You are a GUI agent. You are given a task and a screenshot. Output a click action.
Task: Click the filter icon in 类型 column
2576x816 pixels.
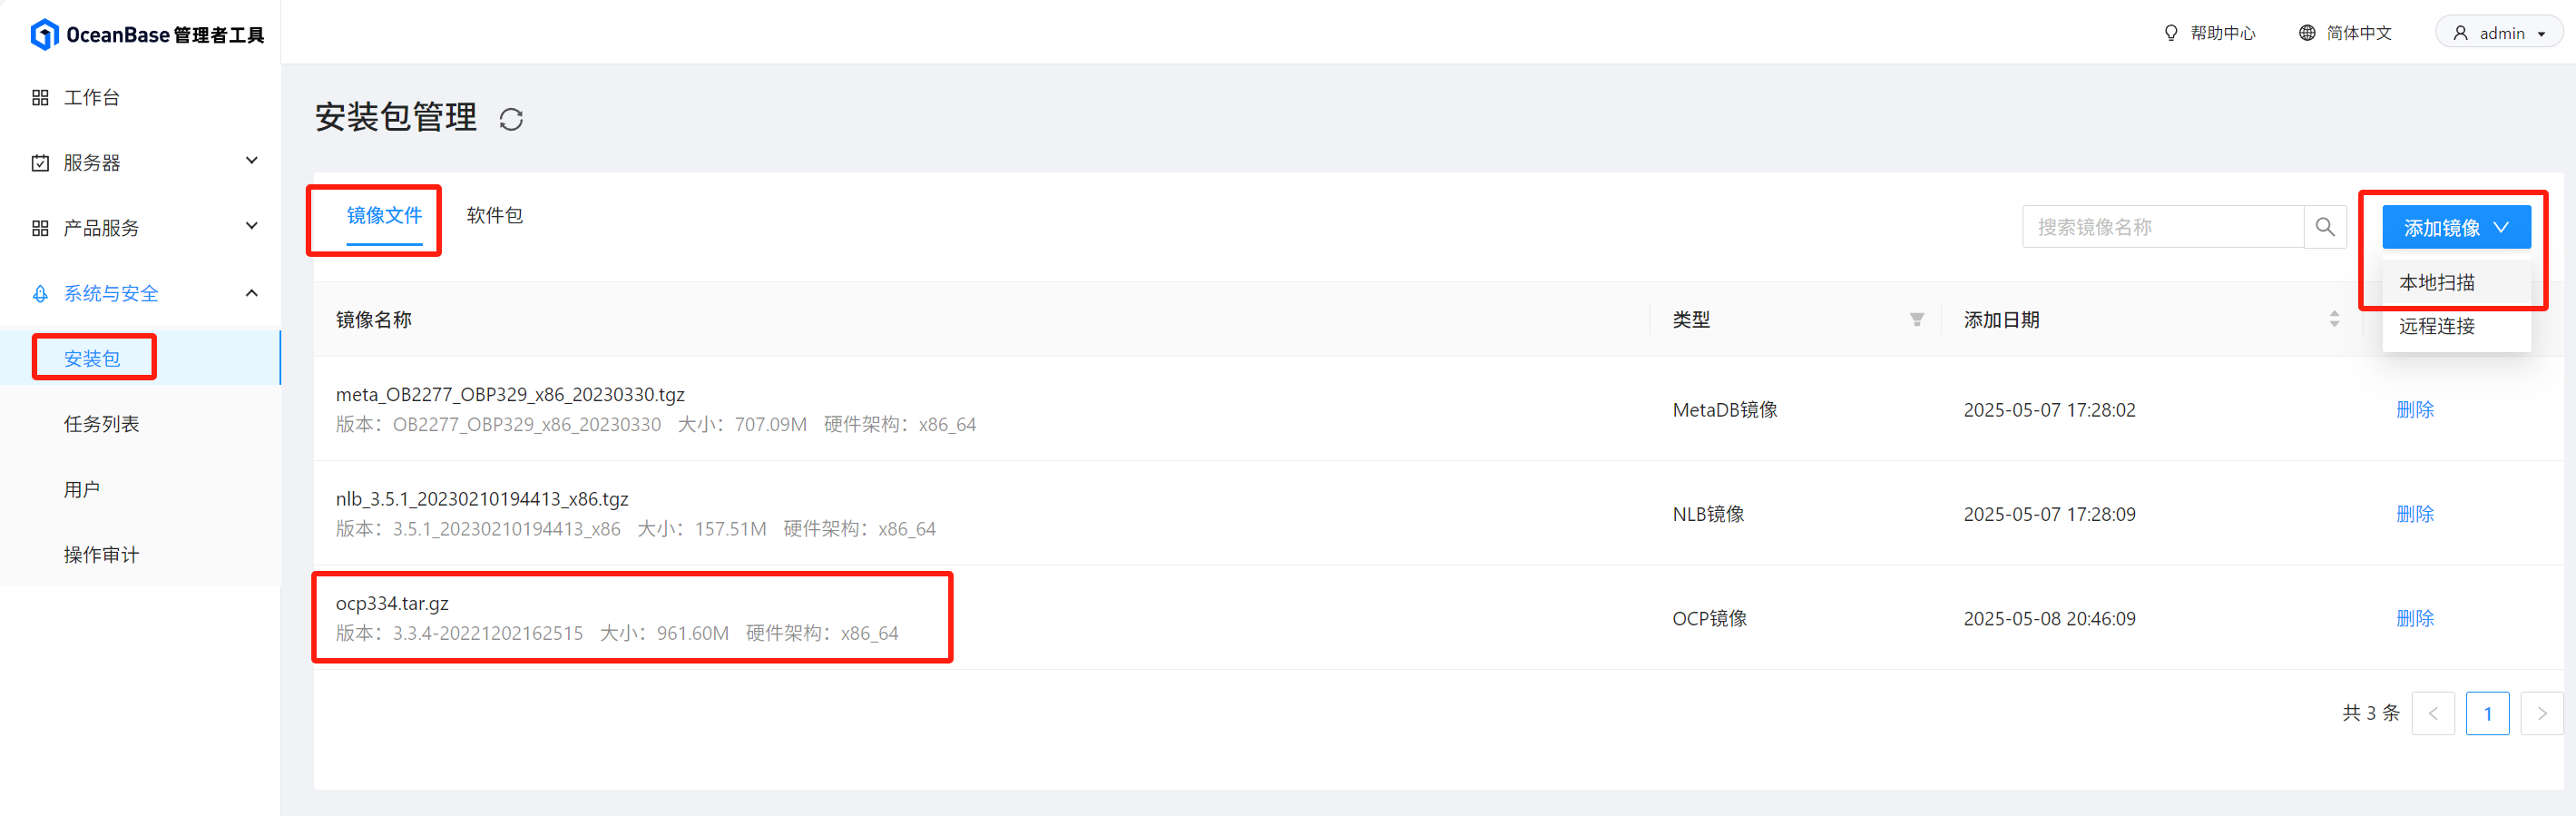(1916, 320)
